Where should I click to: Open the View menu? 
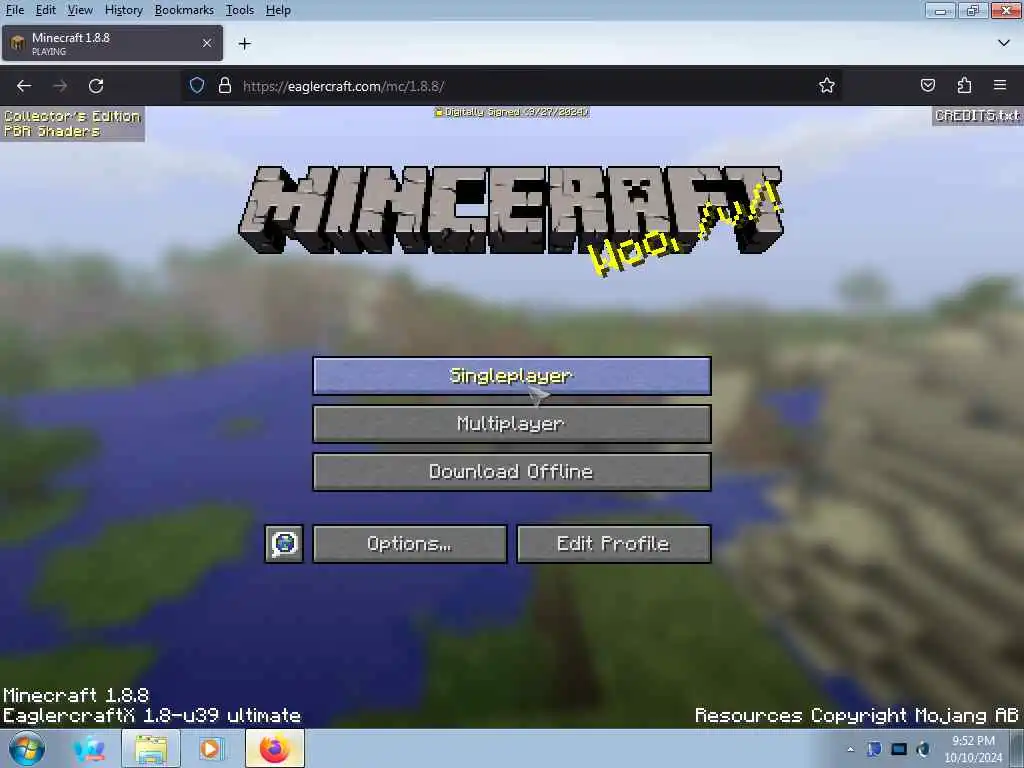tap(80, 10)
